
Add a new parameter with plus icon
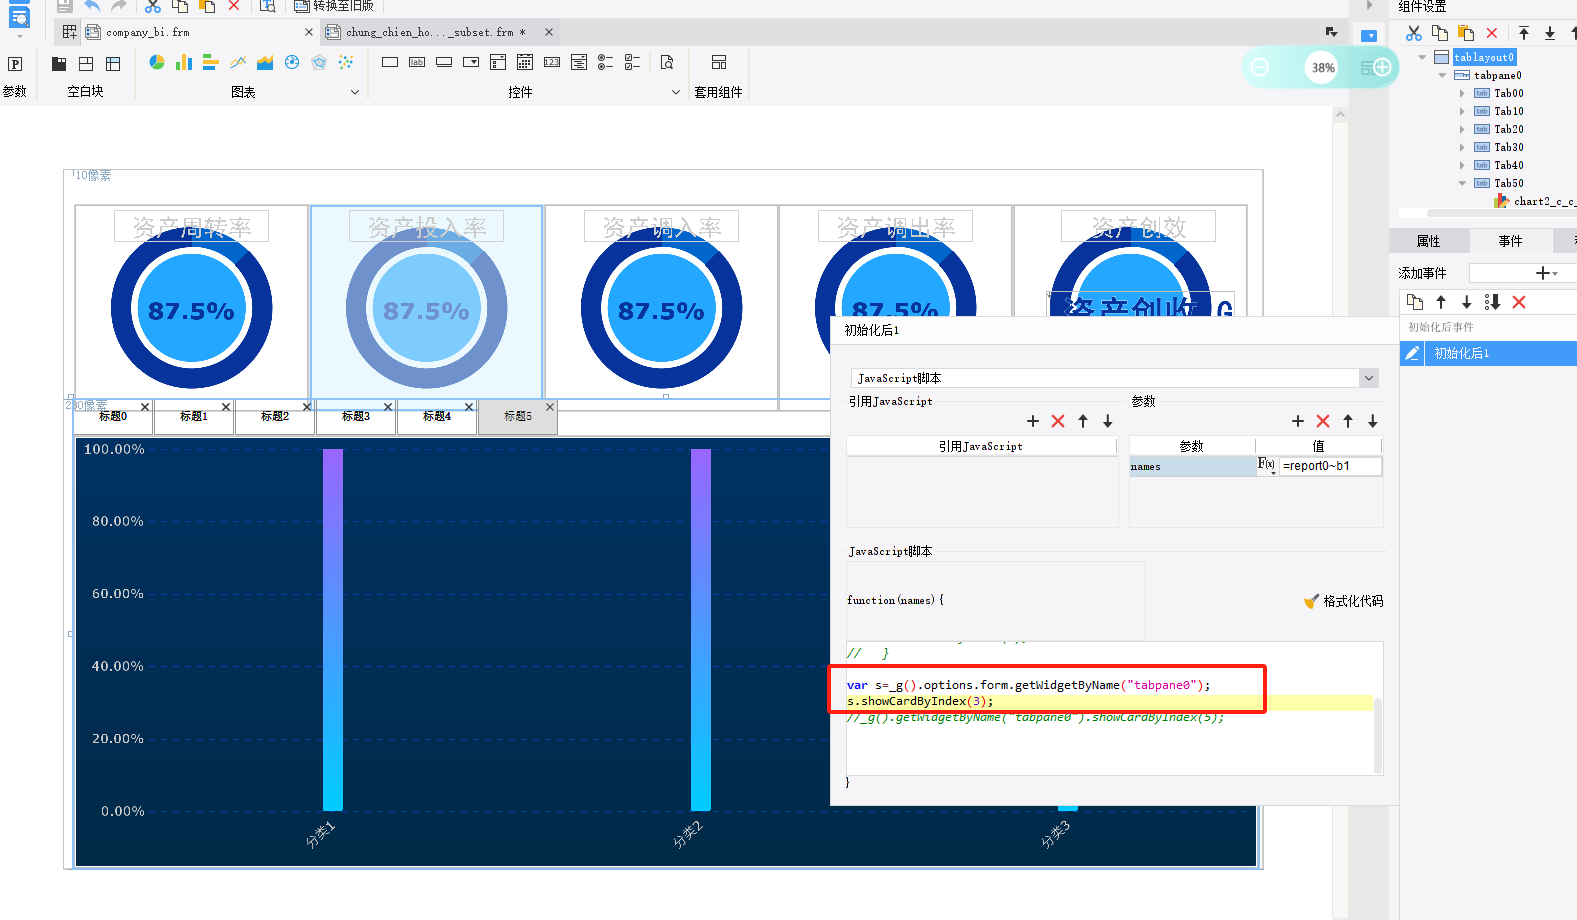tap(1298, 421)
